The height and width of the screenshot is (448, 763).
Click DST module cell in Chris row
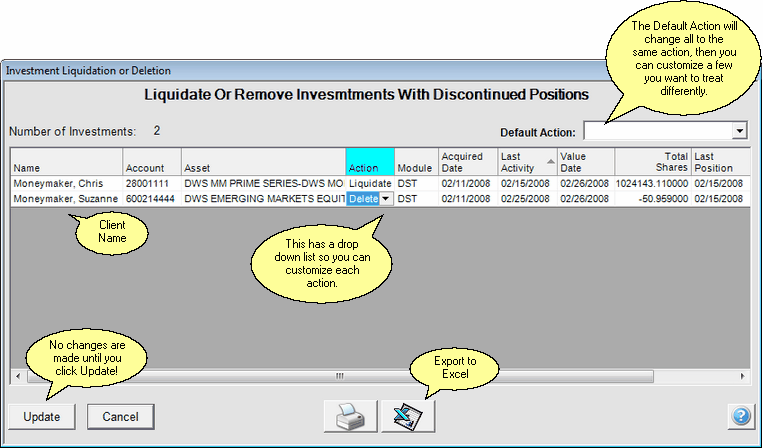pyautogui.click(x=416, y=183)
